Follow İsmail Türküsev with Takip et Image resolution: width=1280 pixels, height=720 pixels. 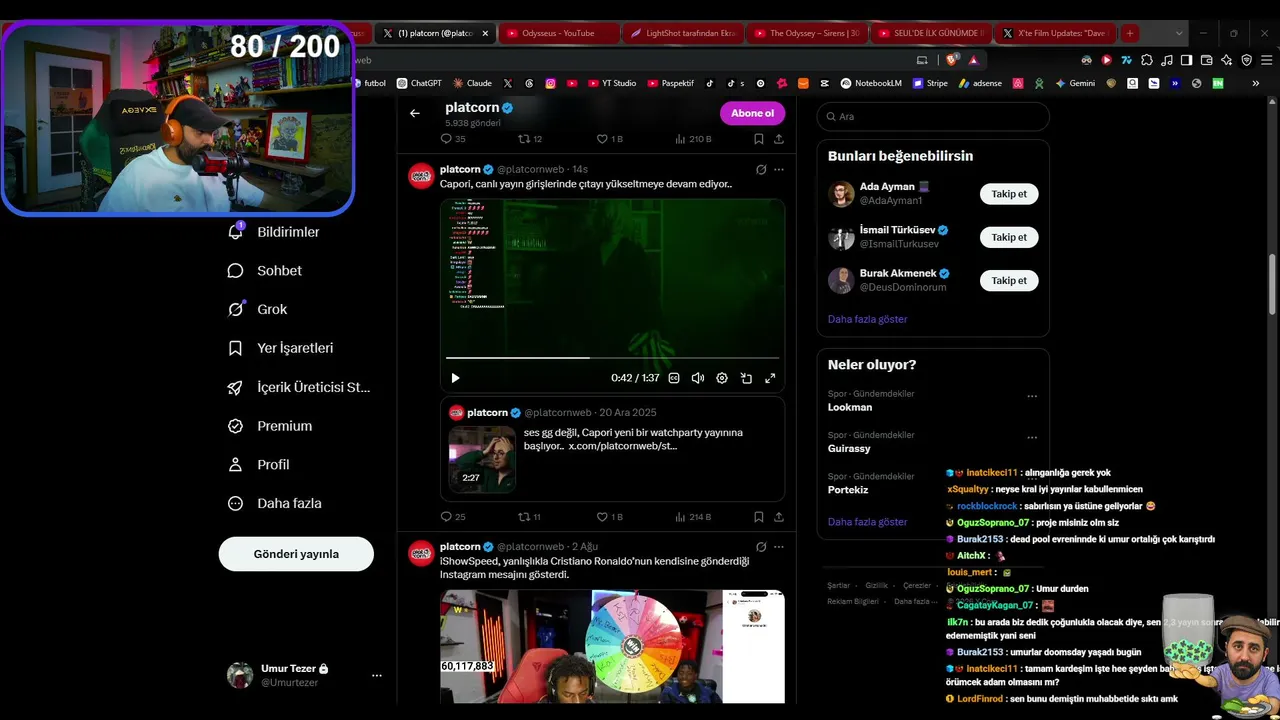[1009, 237]
